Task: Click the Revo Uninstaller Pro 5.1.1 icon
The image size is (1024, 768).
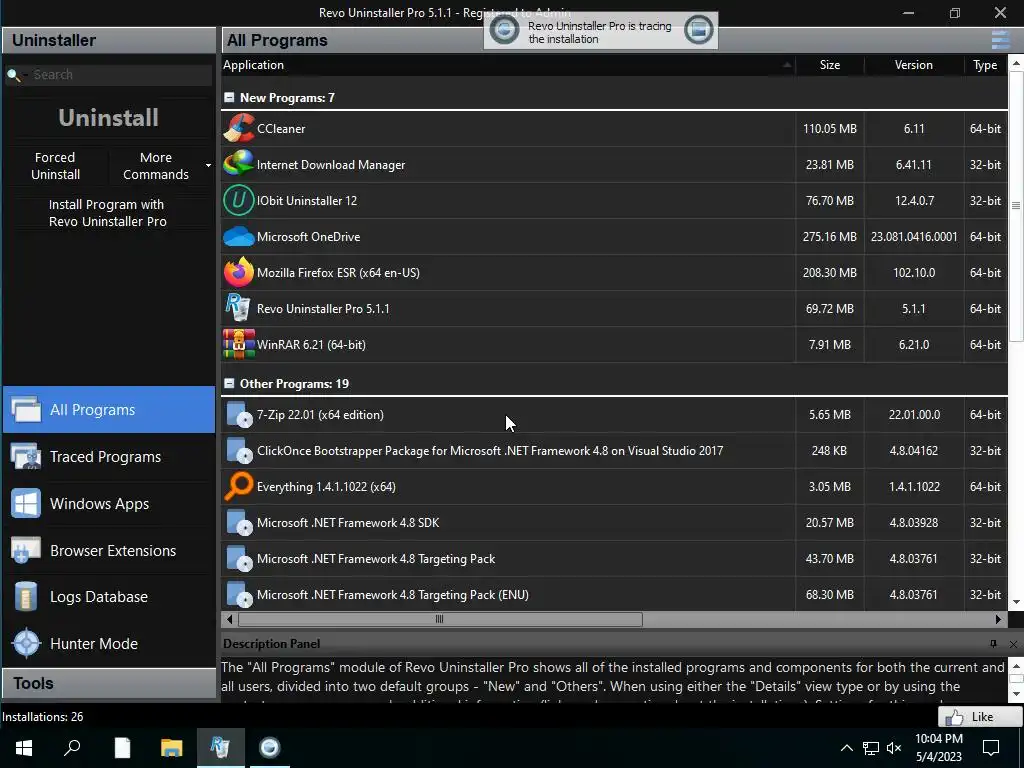Action: pyautogui.click(x=238, y=308)
